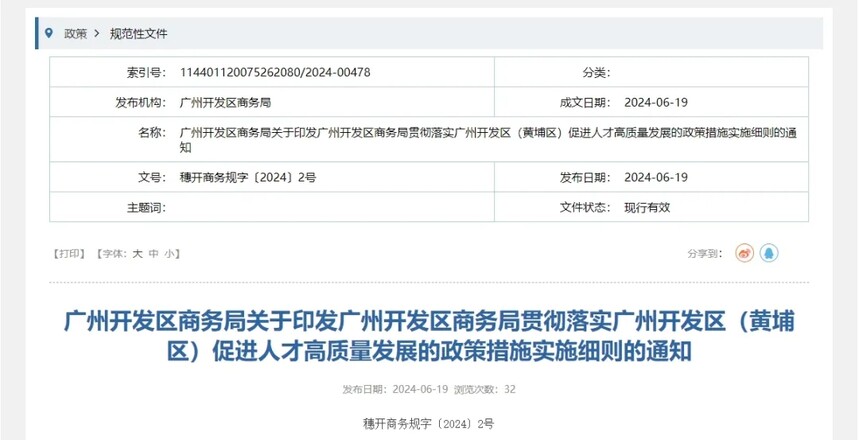This screenshot has width=859, height=440.
Task: Click the 字体 label in the toolbar
Action: coord(112,254)
